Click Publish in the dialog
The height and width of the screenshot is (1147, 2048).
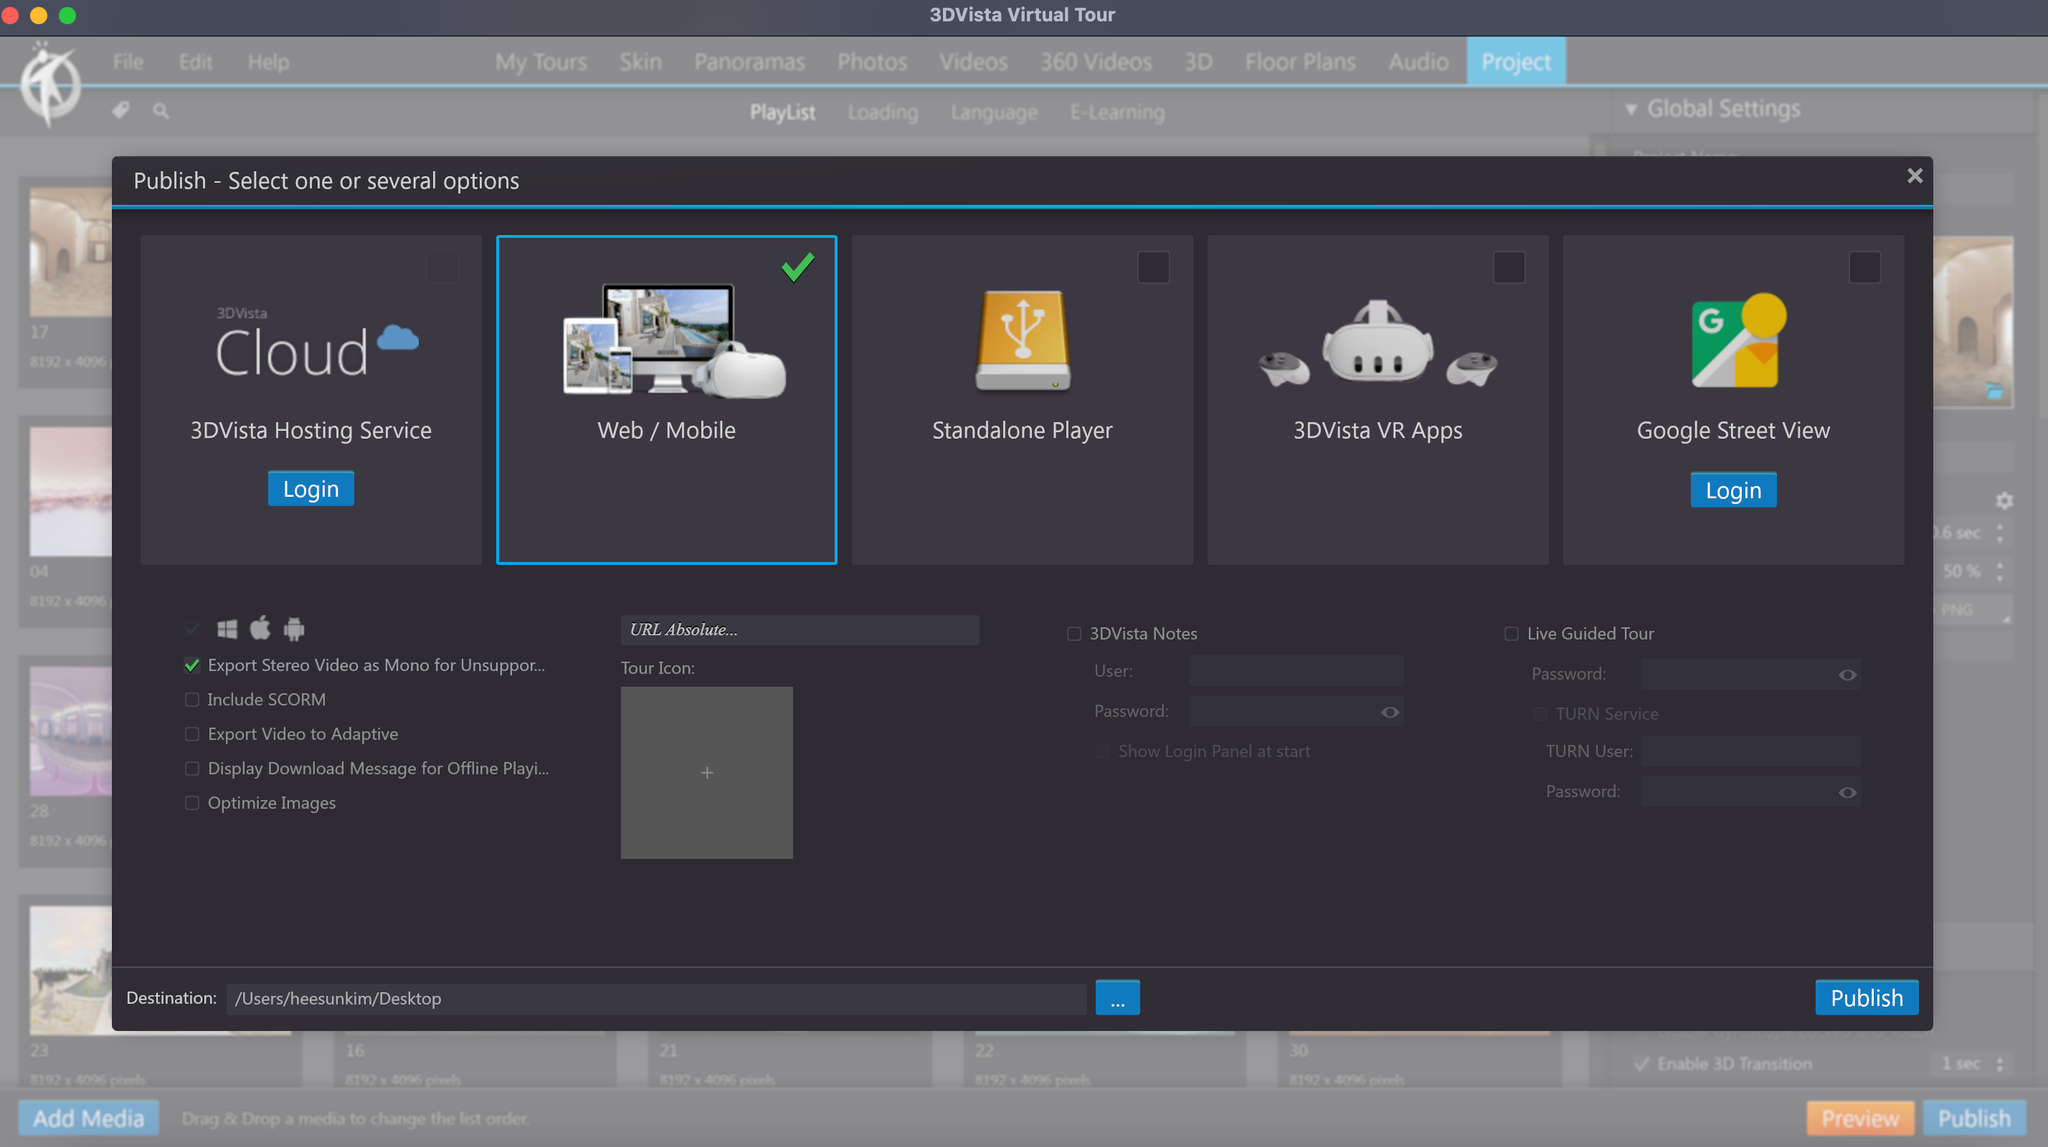click(1866, 998)
